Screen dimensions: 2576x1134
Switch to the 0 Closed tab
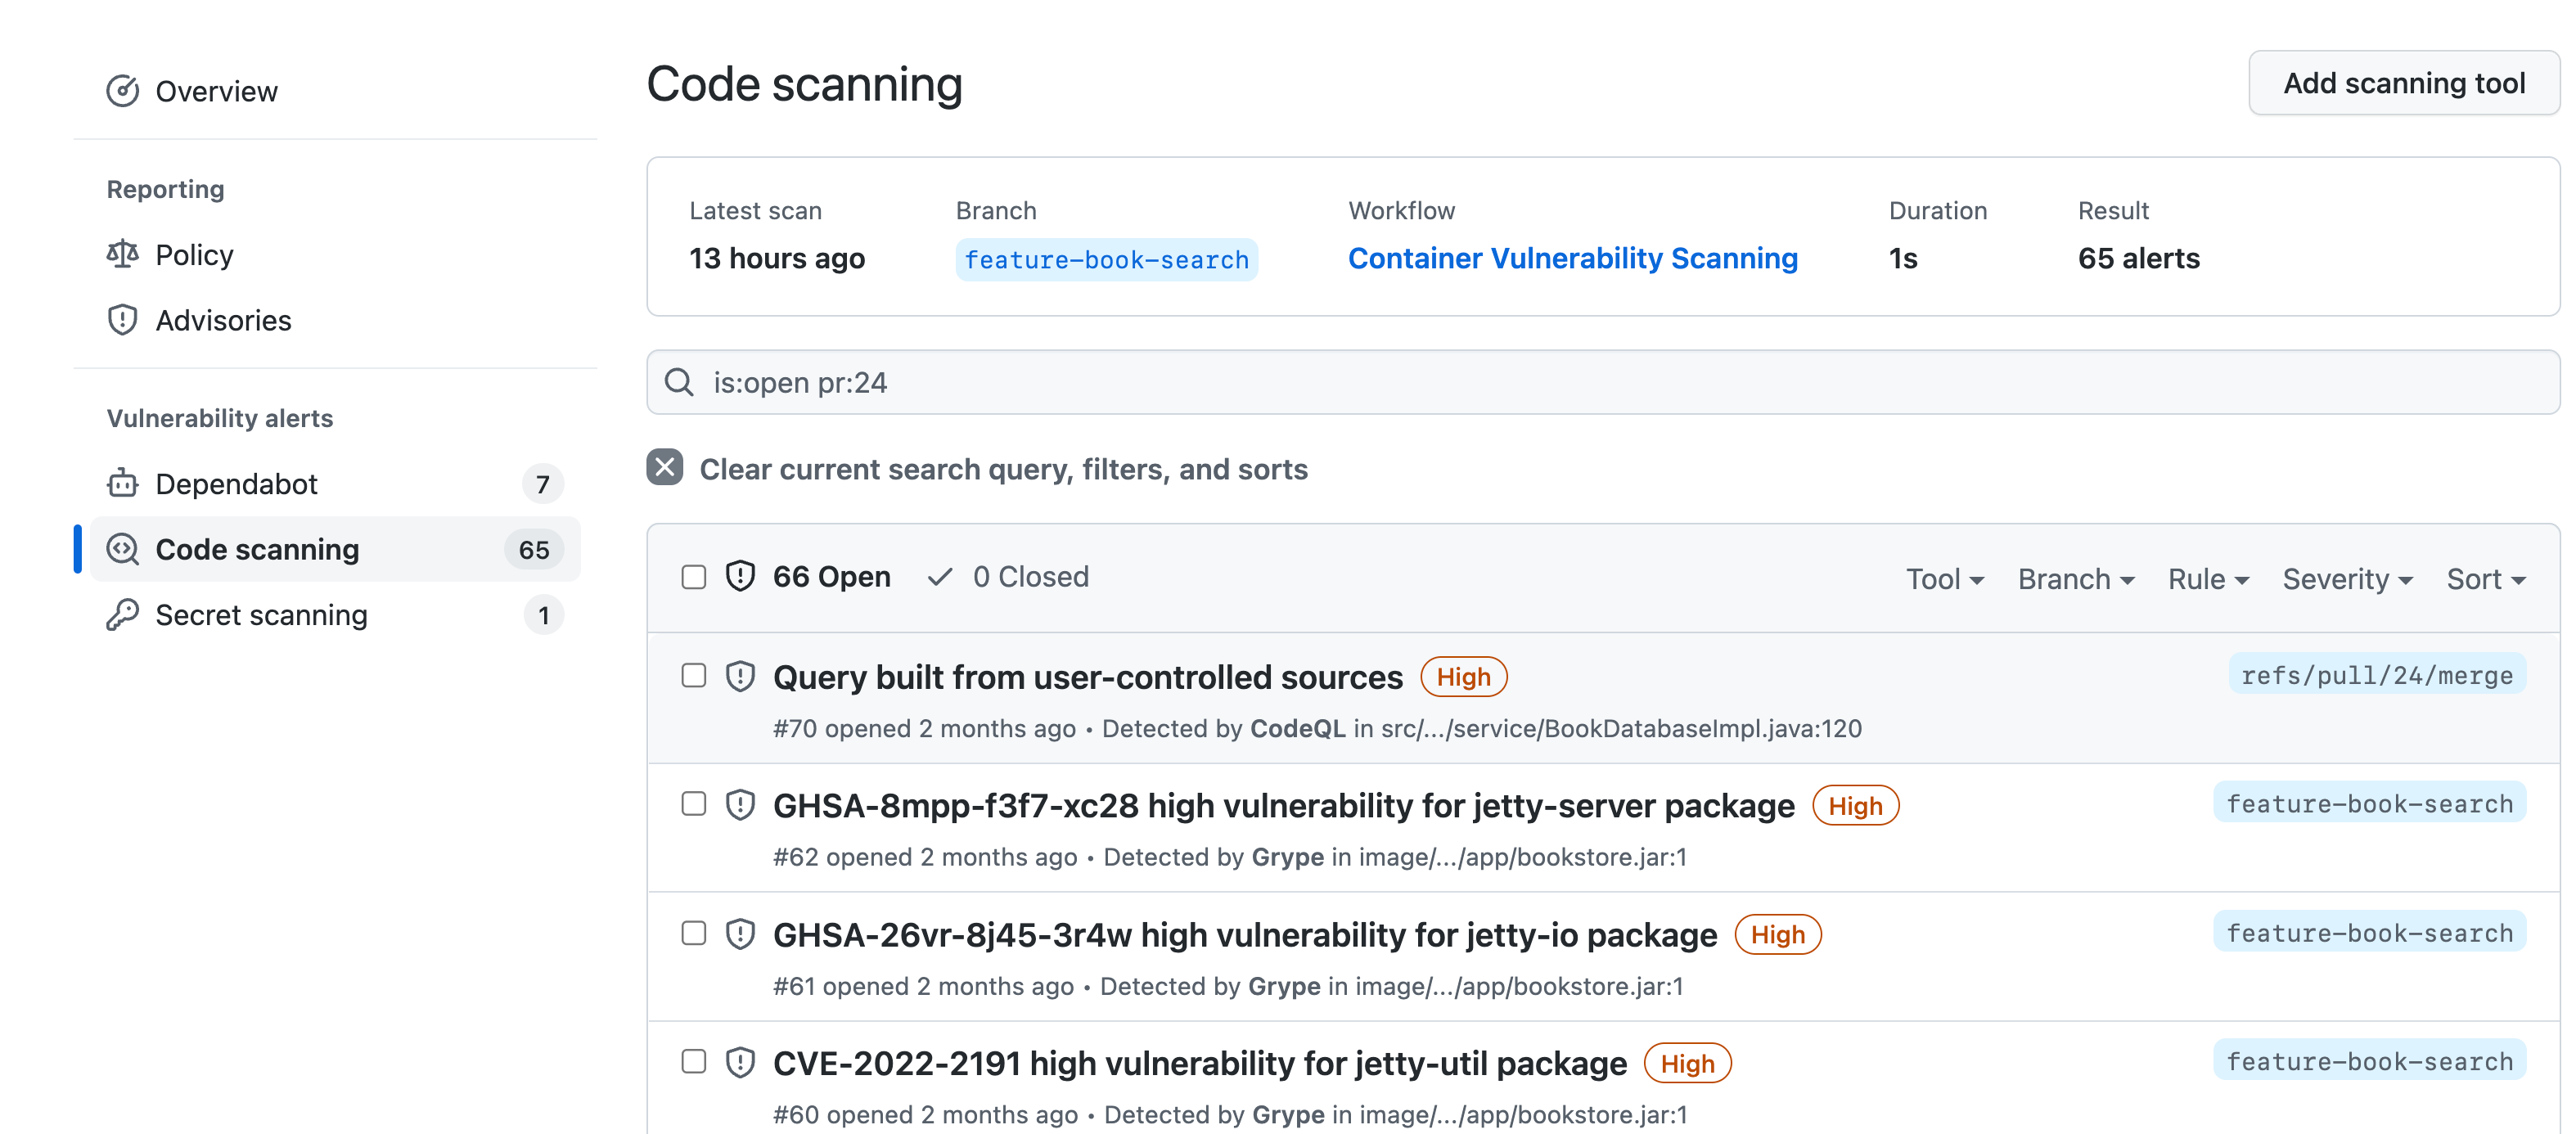point(1008,576)
